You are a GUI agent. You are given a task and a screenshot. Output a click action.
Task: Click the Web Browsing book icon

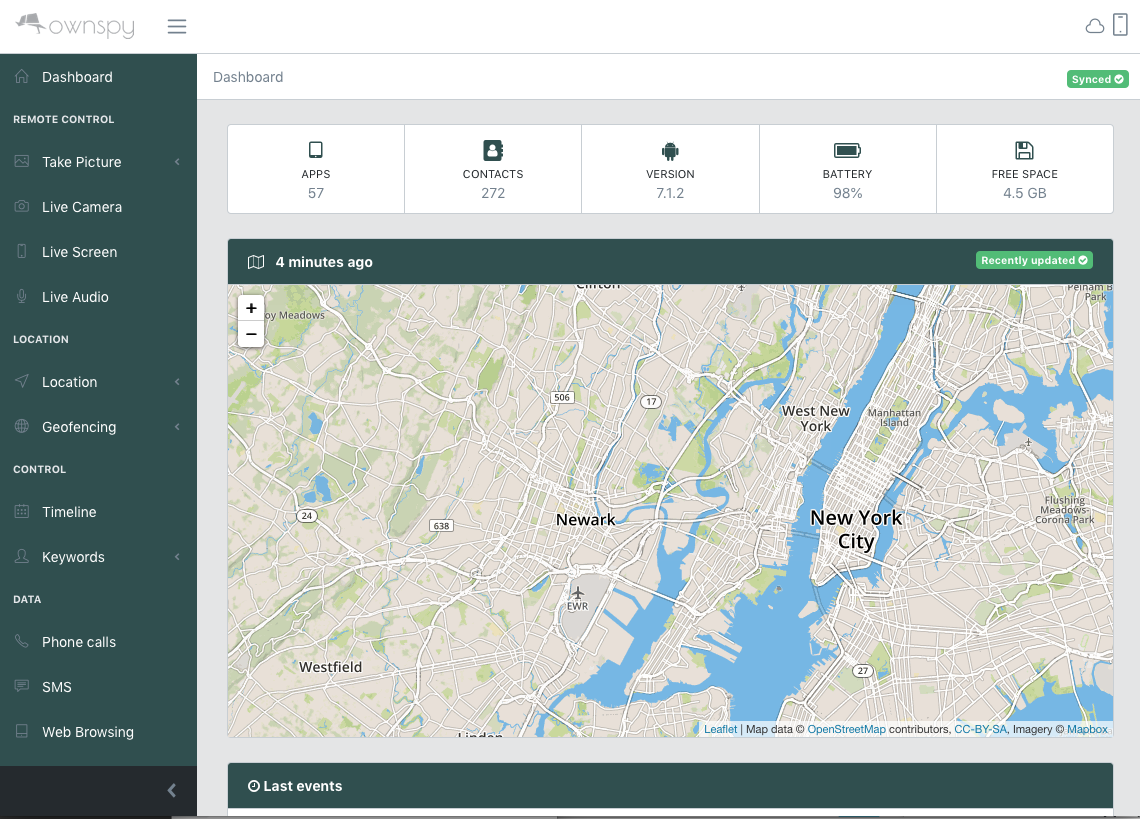click(x=22, y=731)
